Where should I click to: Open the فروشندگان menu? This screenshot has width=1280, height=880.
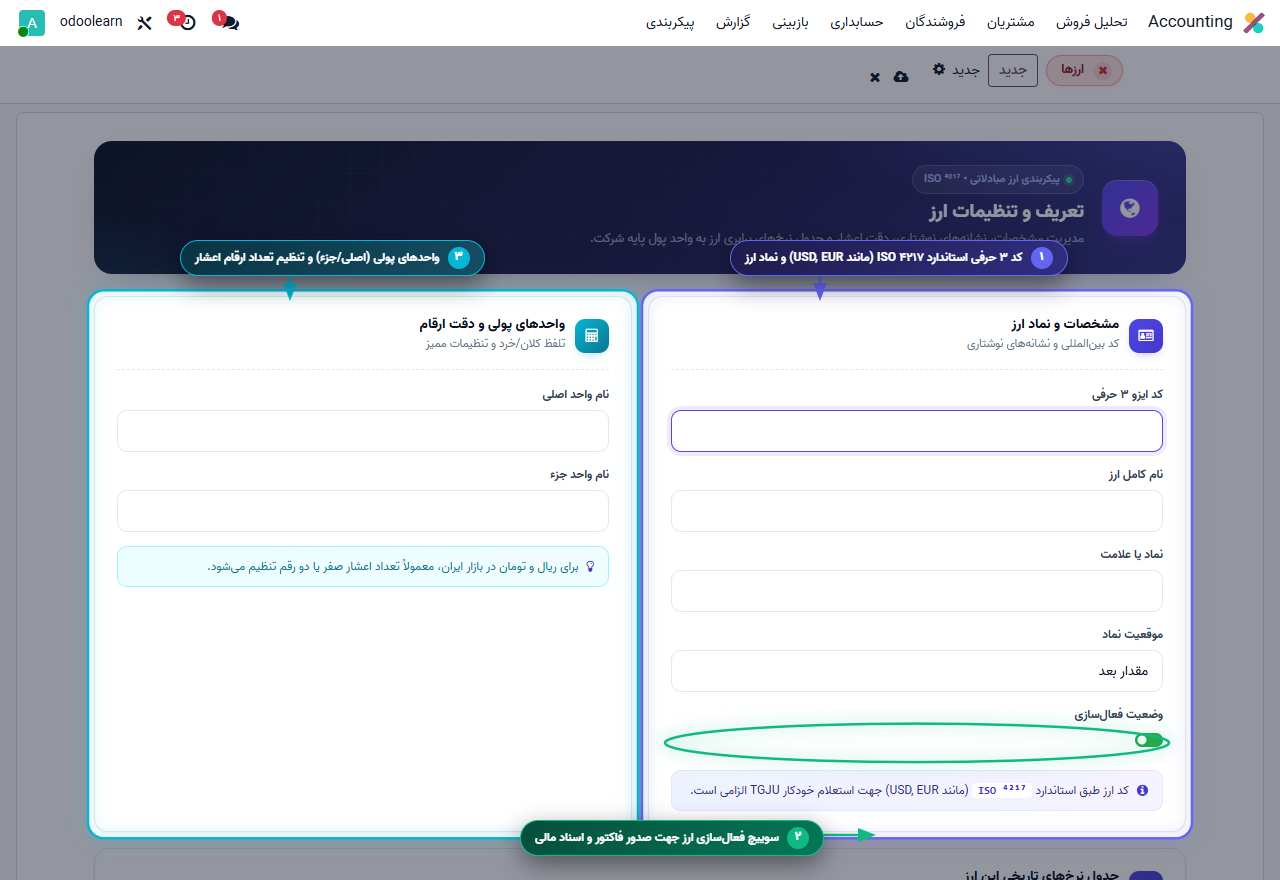tap(935, 22)
